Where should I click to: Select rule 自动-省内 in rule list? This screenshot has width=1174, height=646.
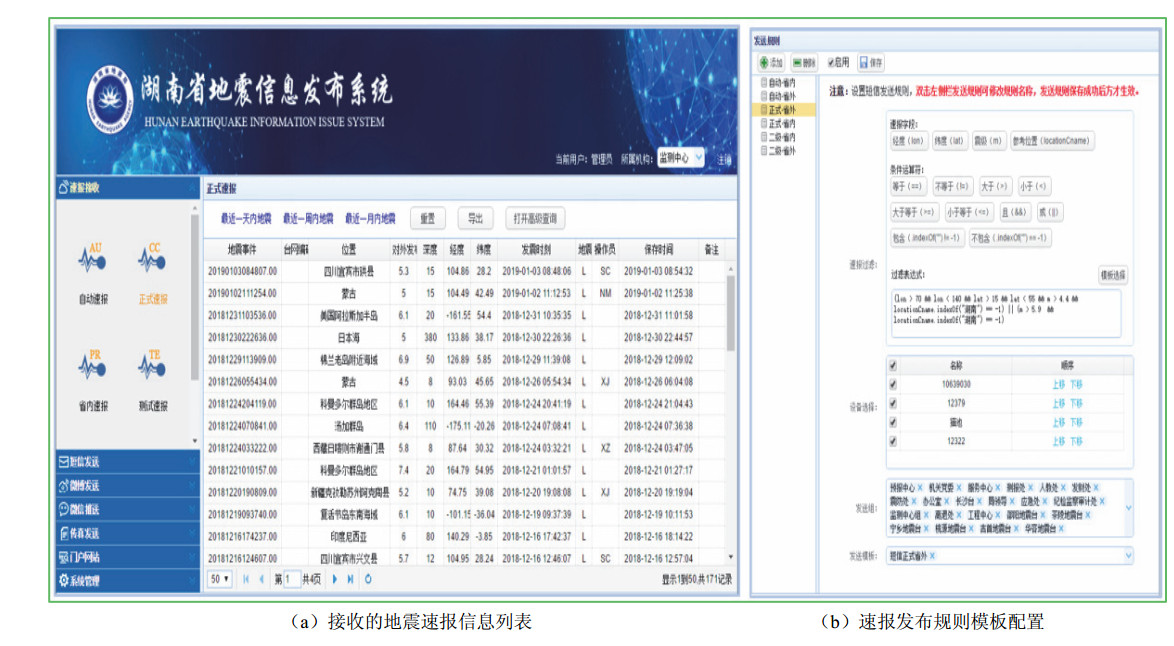[x=782, y=82]
